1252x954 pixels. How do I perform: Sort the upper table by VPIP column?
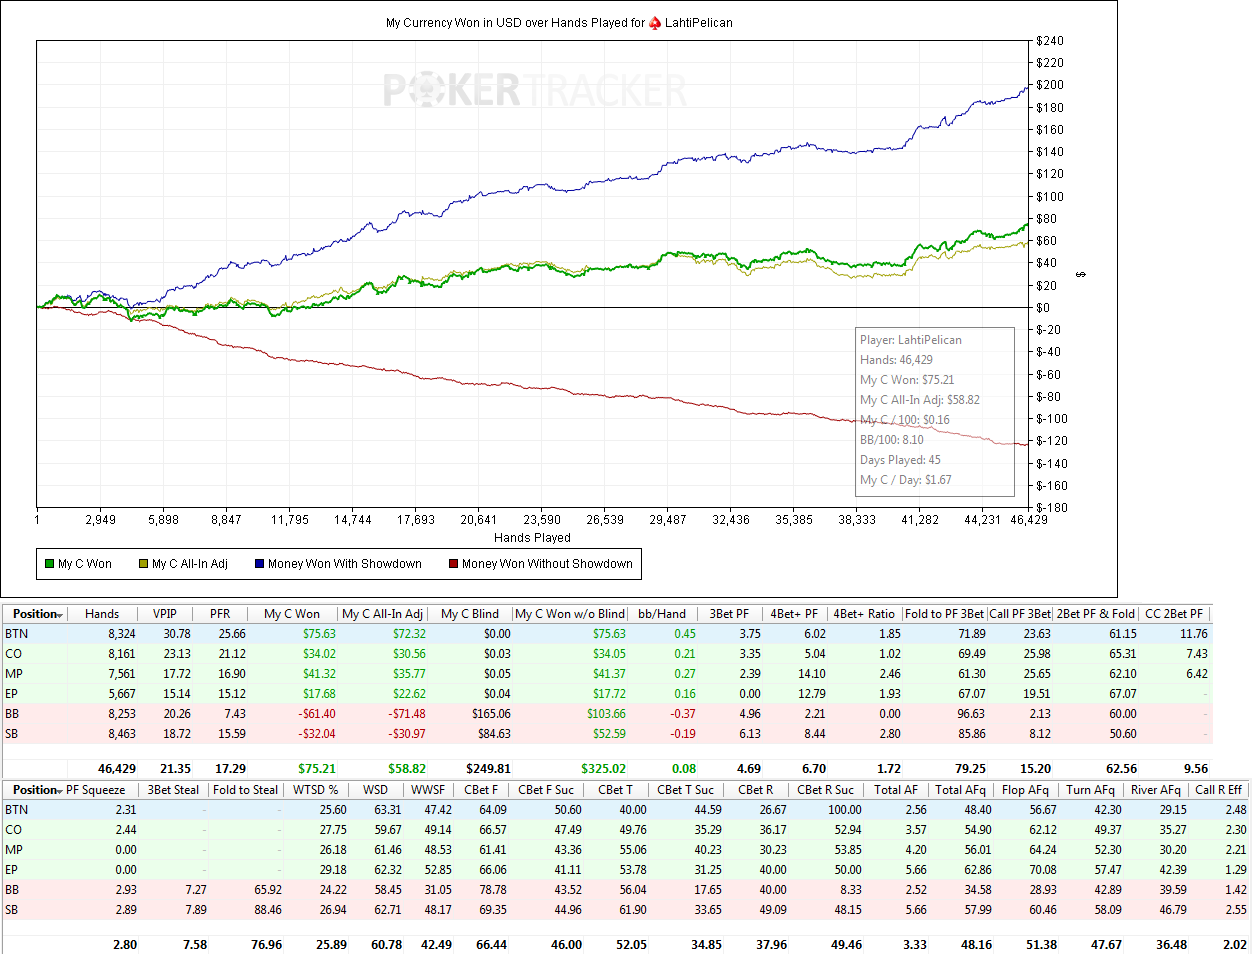click(165, 614)
